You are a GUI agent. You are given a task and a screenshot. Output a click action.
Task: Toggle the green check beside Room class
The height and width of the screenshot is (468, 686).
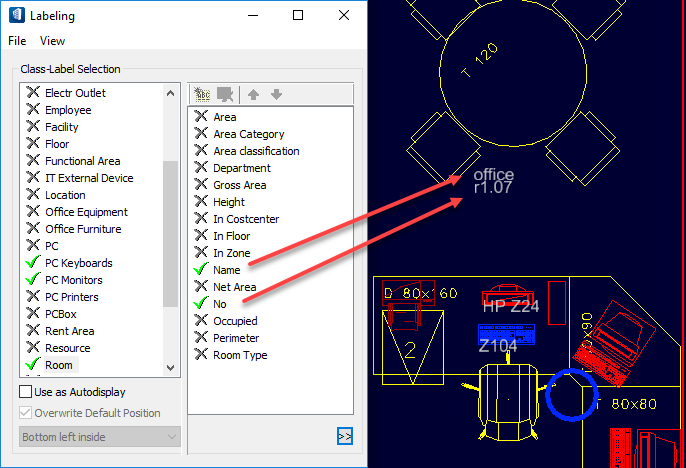click(x=33, y=364)
